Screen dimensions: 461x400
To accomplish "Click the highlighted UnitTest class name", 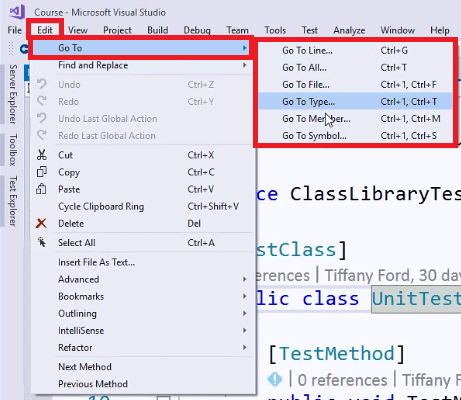I will (x=416, y=299).
